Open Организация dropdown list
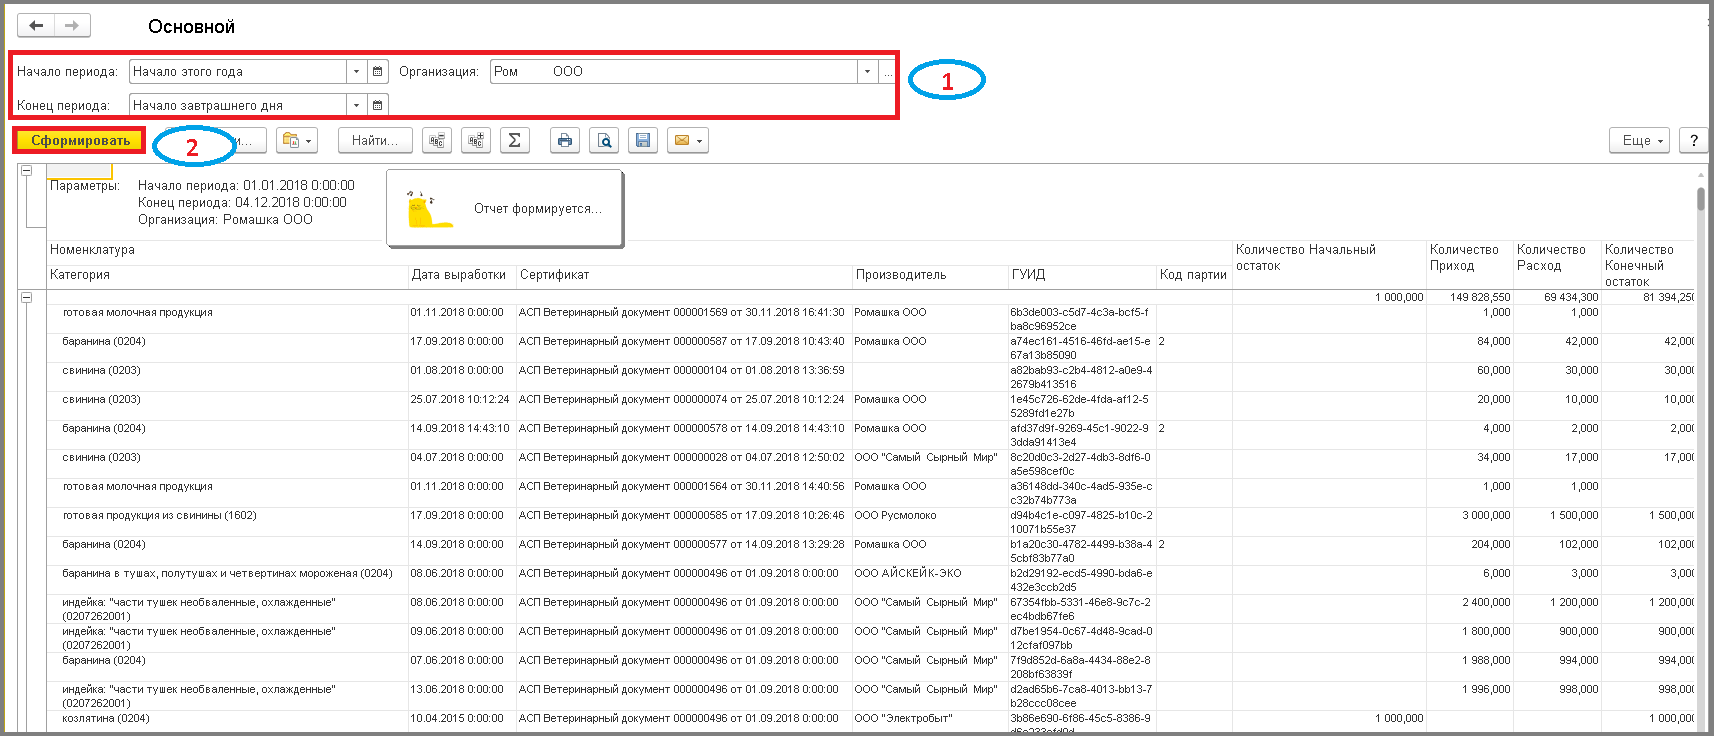 [867, 72]
